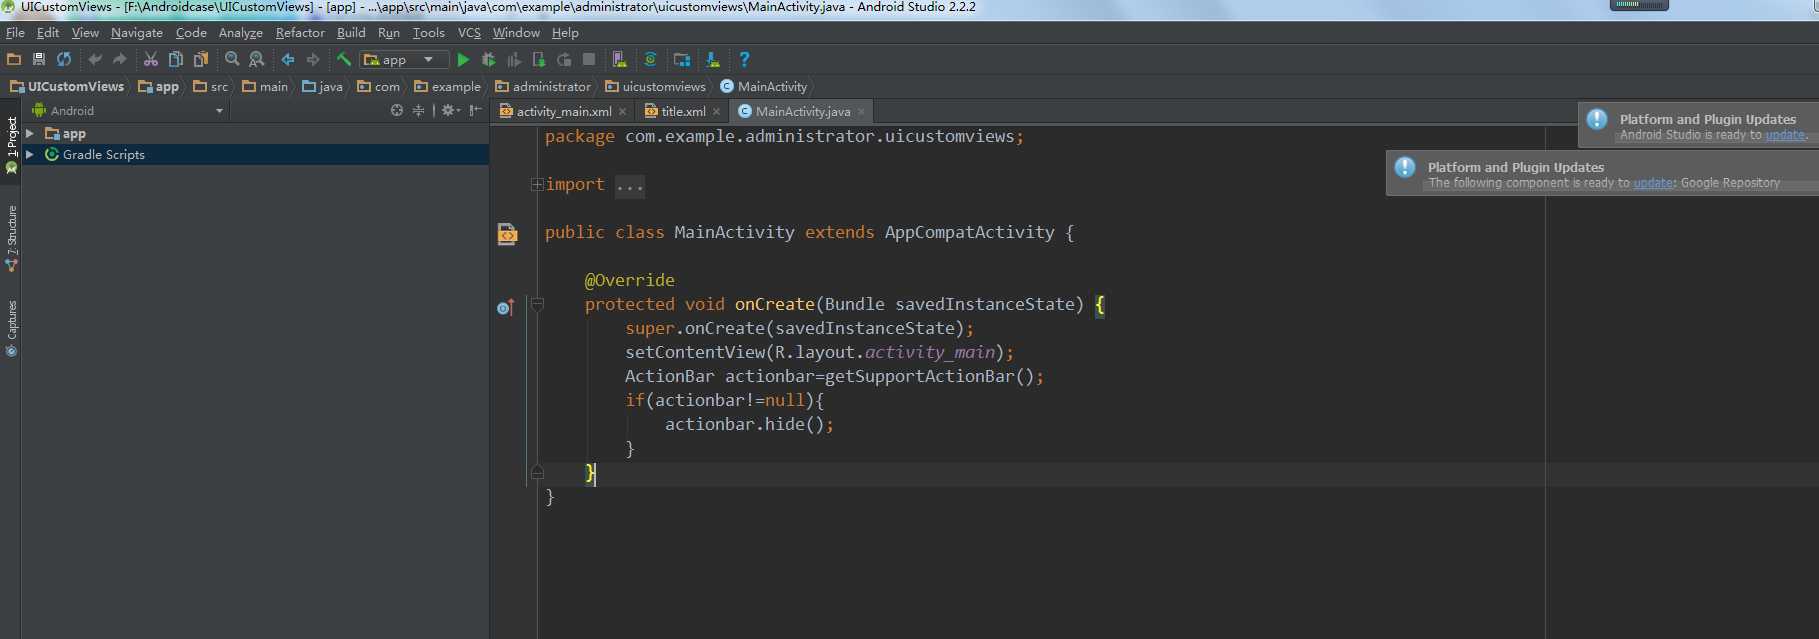Toggle the Structure side tool window
The width and height of the screenshot is (1819, 639).
[11, 238]
